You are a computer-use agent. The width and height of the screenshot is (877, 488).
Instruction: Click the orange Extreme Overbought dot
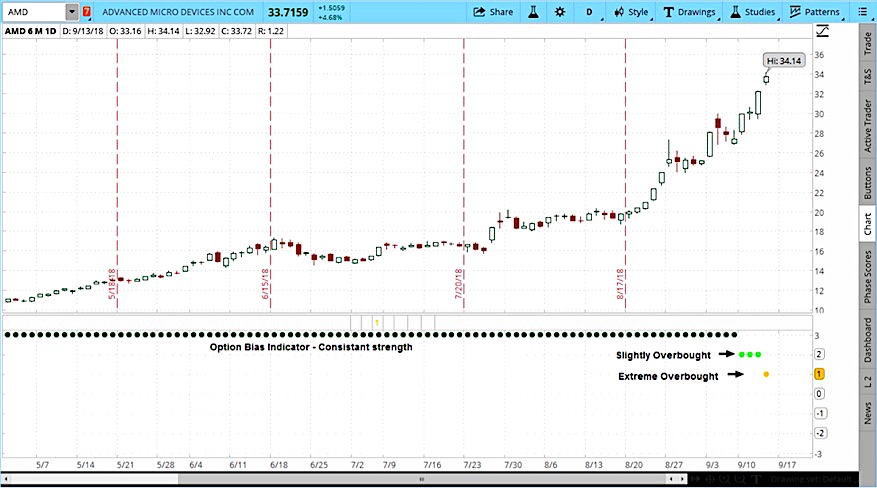[766, 375]
